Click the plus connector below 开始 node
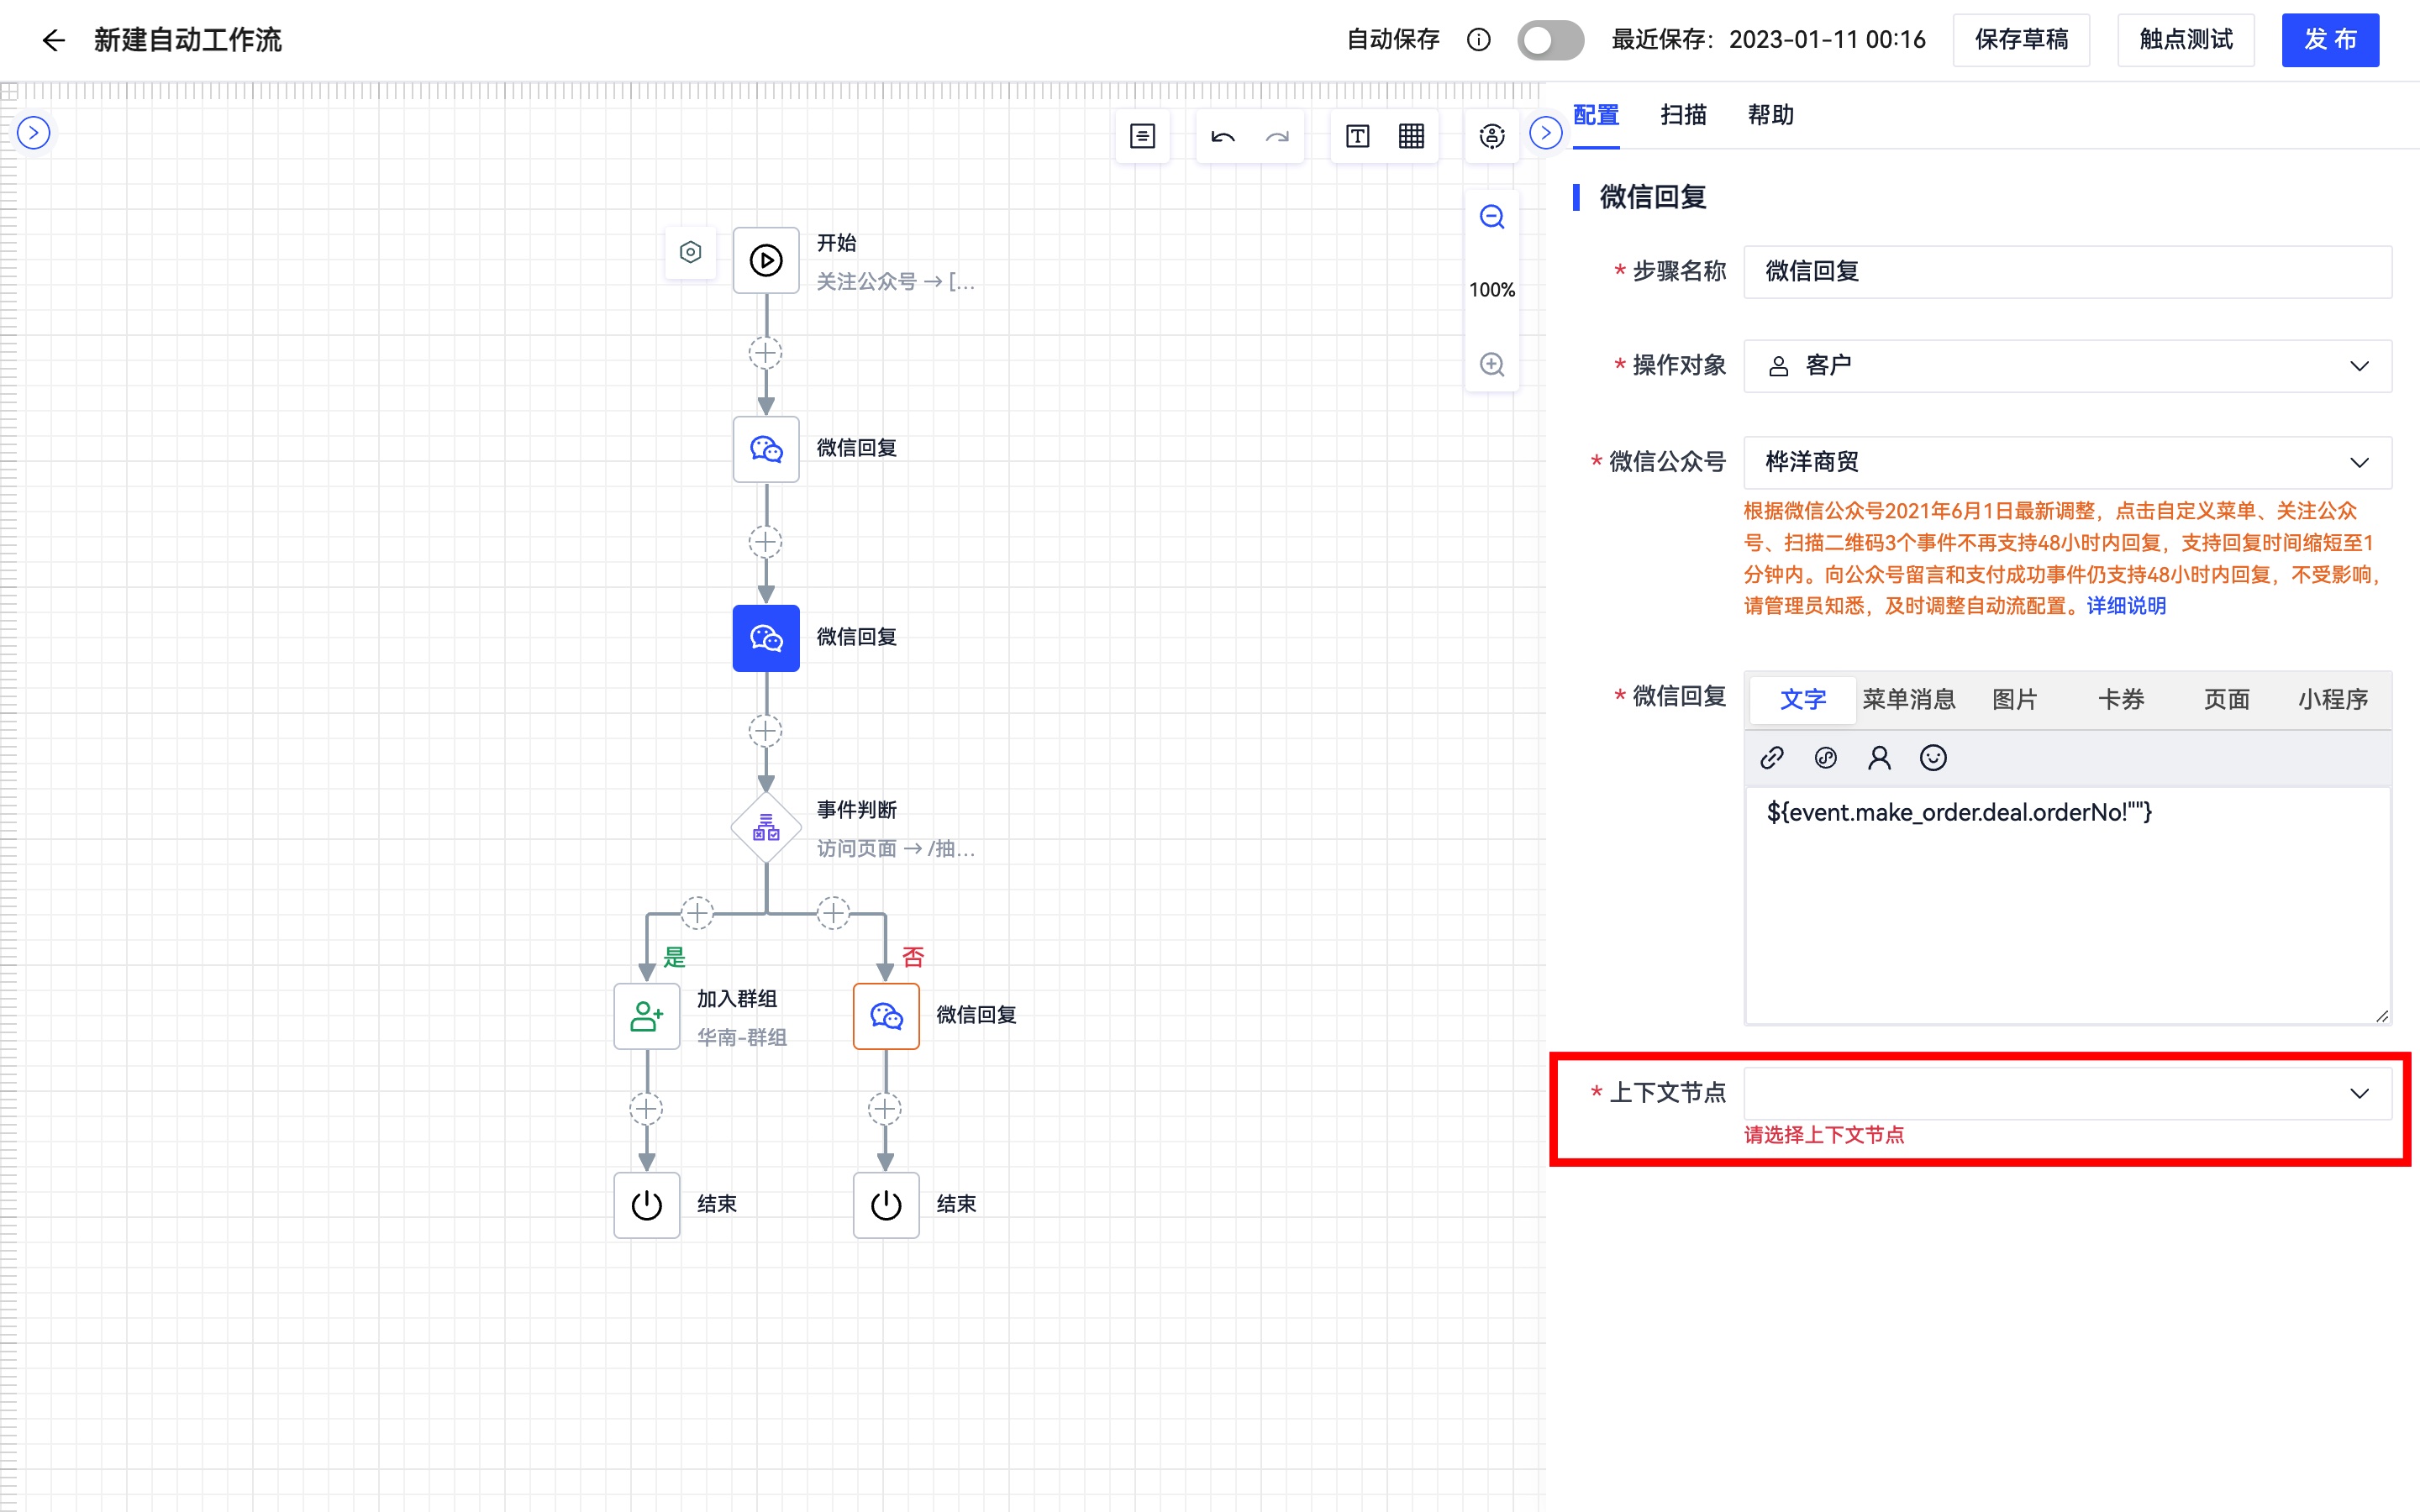 (766, 353)
